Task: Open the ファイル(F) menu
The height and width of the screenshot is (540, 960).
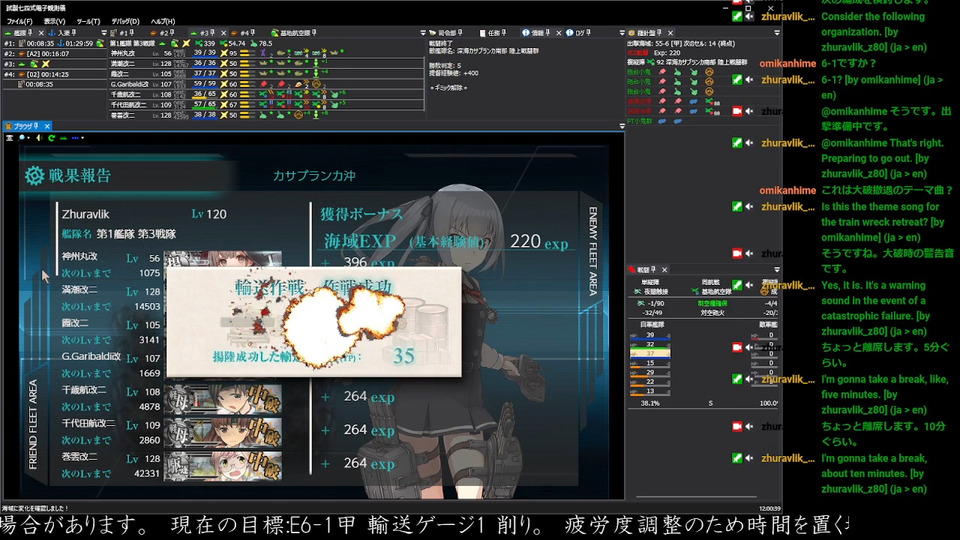Action: [x=19, y=21]
